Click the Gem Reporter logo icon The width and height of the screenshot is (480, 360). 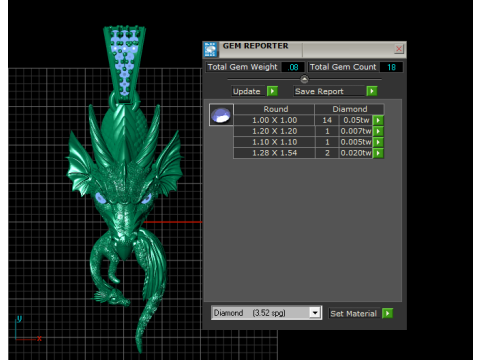[x=210, y=50]
